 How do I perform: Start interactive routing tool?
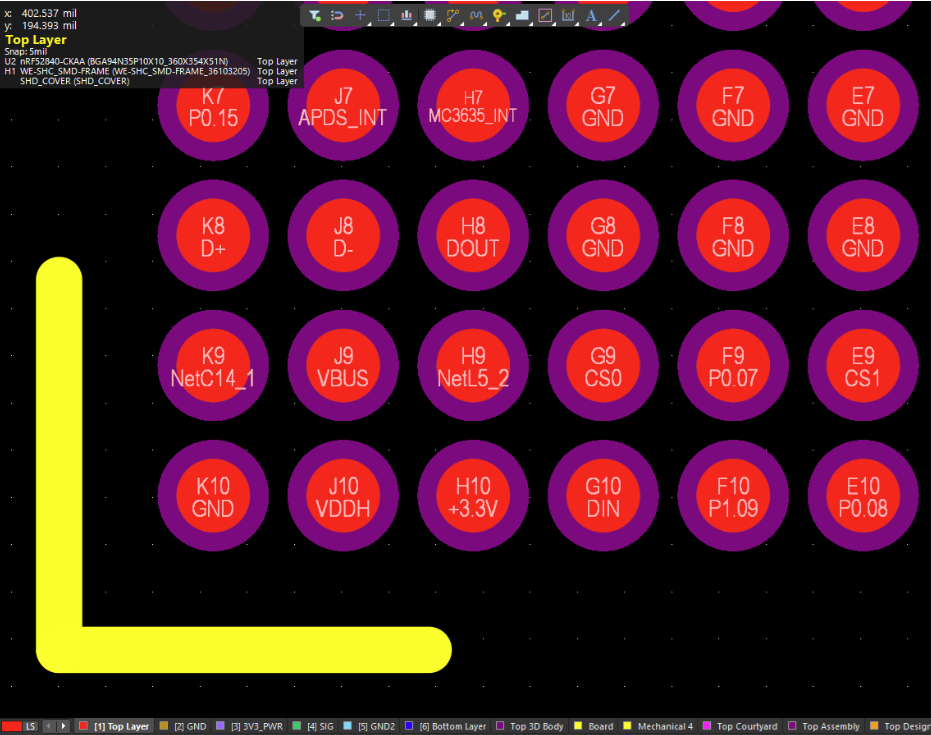tap(453, 15)
